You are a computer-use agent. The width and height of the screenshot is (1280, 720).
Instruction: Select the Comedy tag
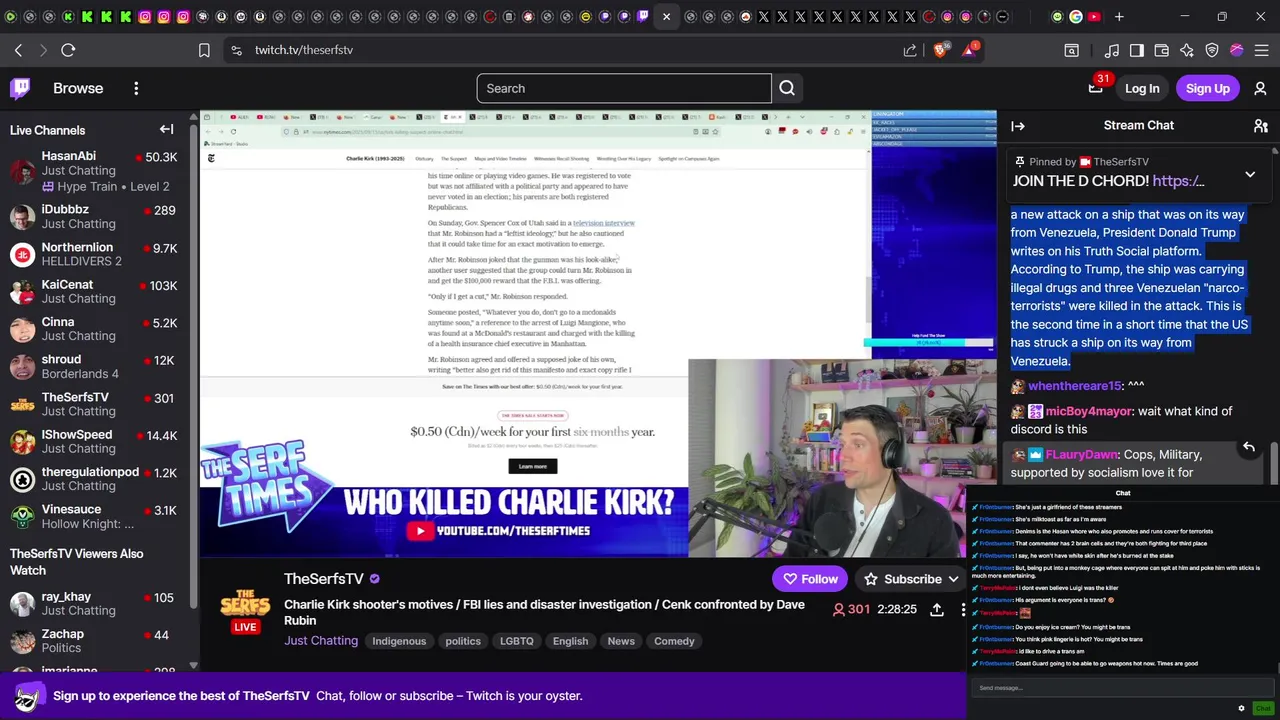pos(674,641)
